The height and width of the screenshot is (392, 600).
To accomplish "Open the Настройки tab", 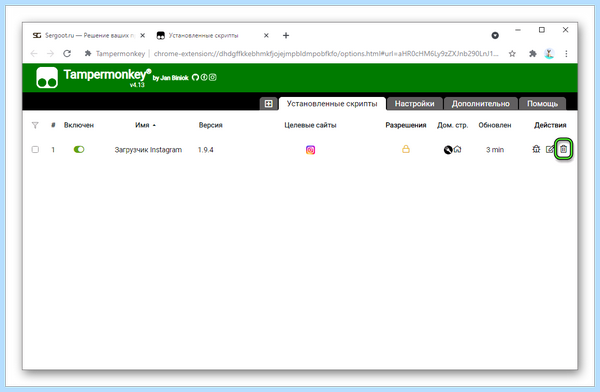I will tap(414, 104).
